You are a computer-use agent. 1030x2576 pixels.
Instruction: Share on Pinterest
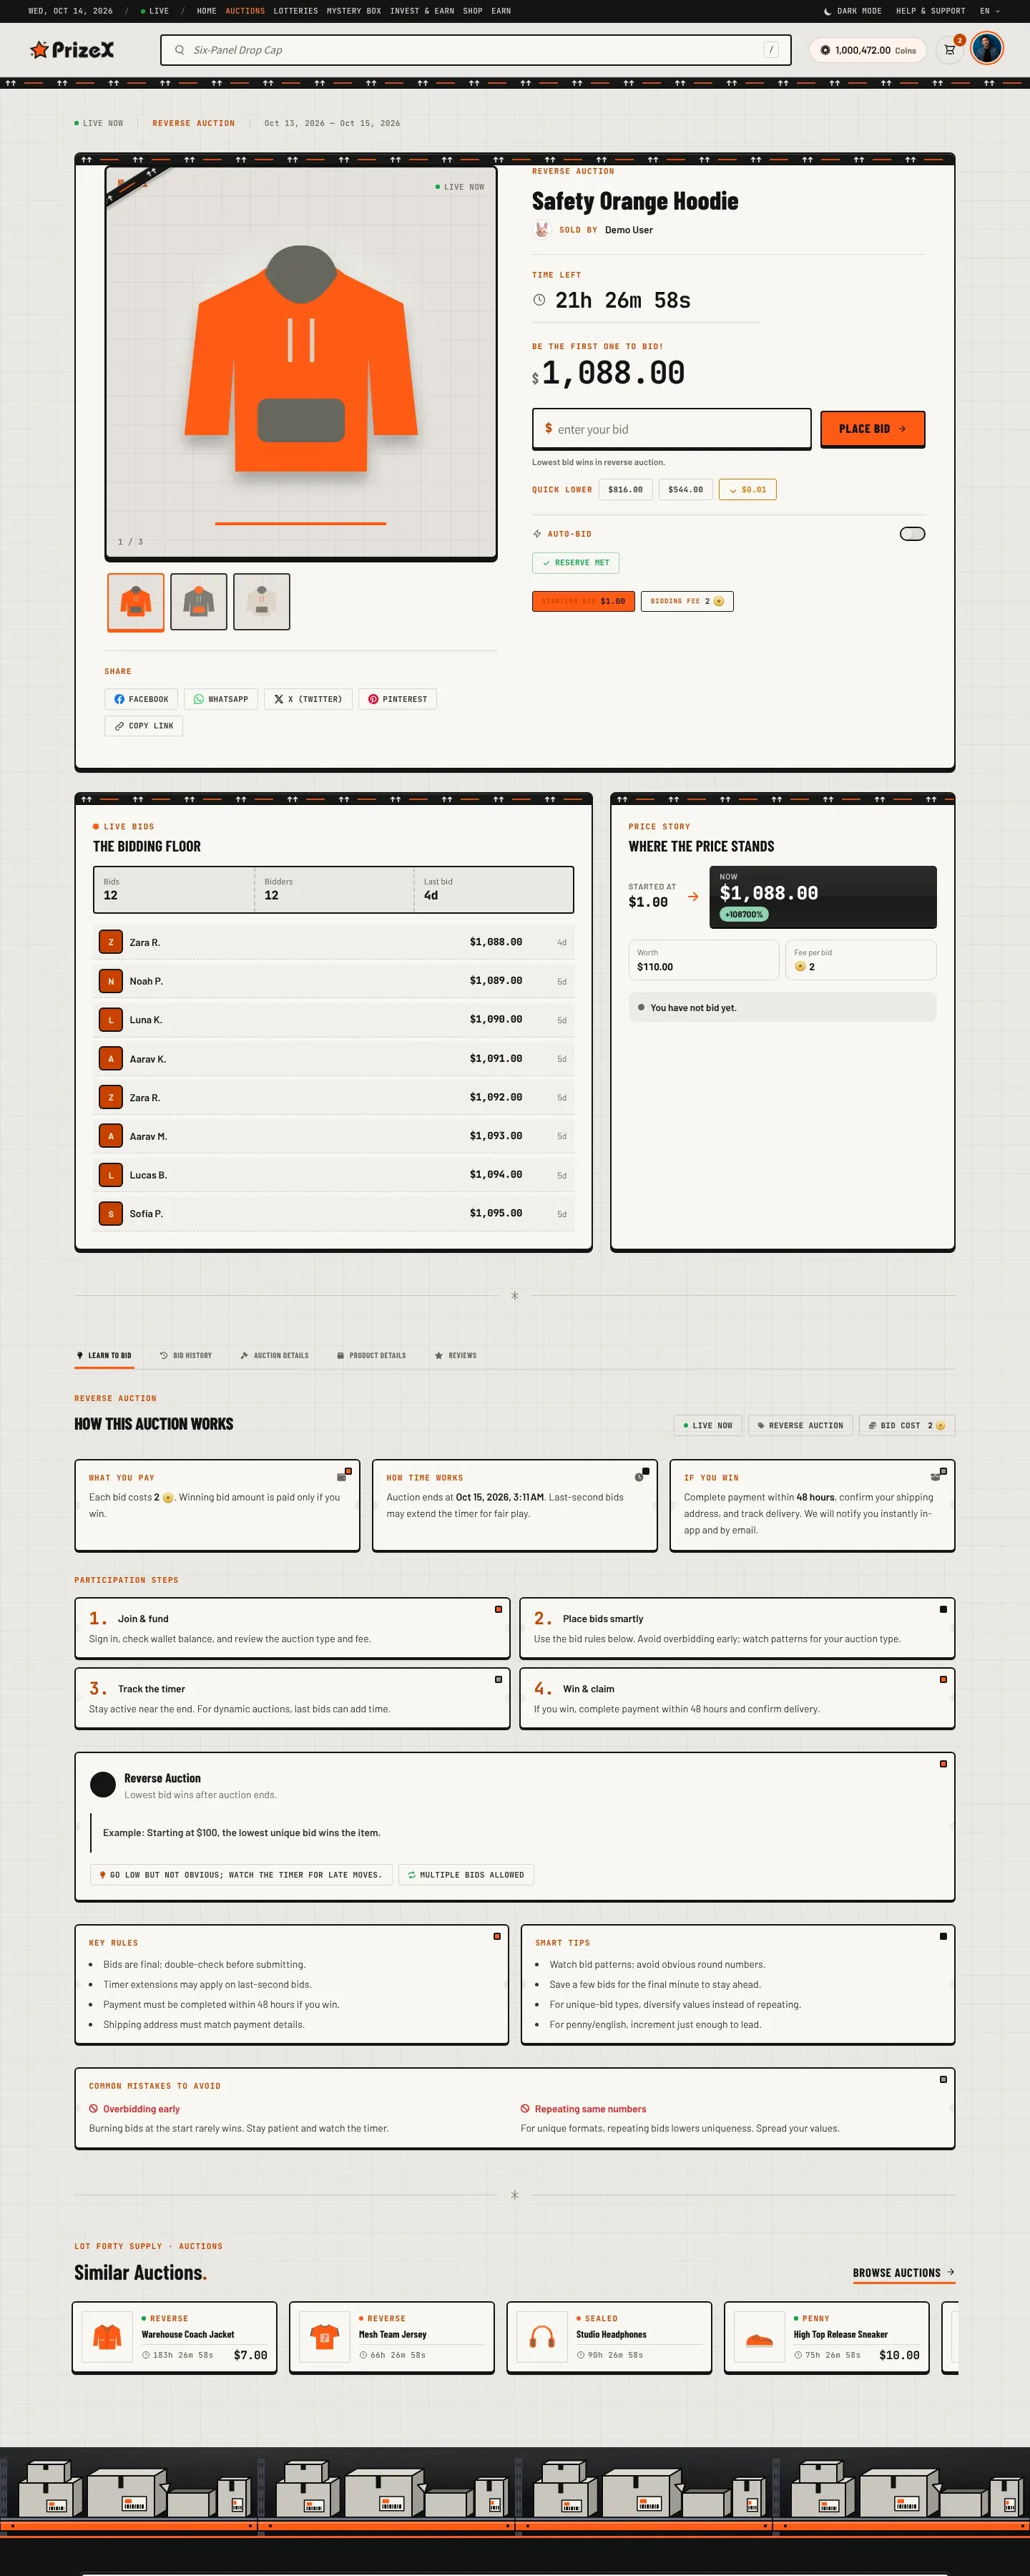[397, 699]
